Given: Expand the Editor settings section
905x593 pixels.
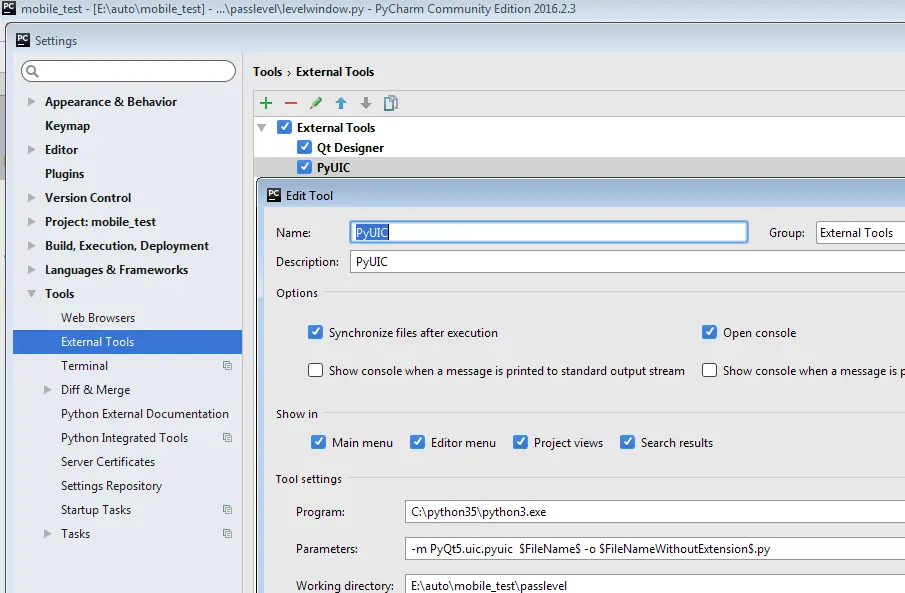Looking at the screenshot, I should (31, 150).
